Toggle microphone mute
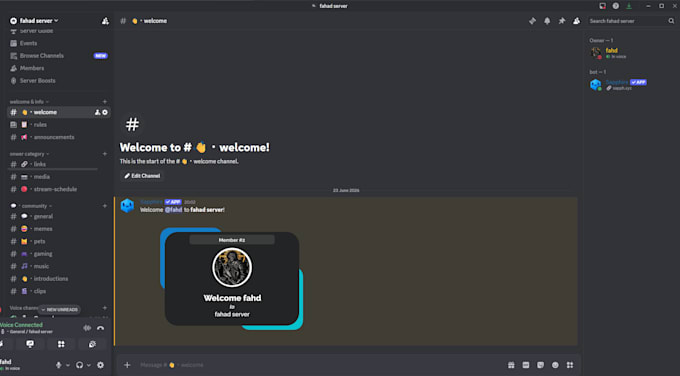 (x=59, y=365)
